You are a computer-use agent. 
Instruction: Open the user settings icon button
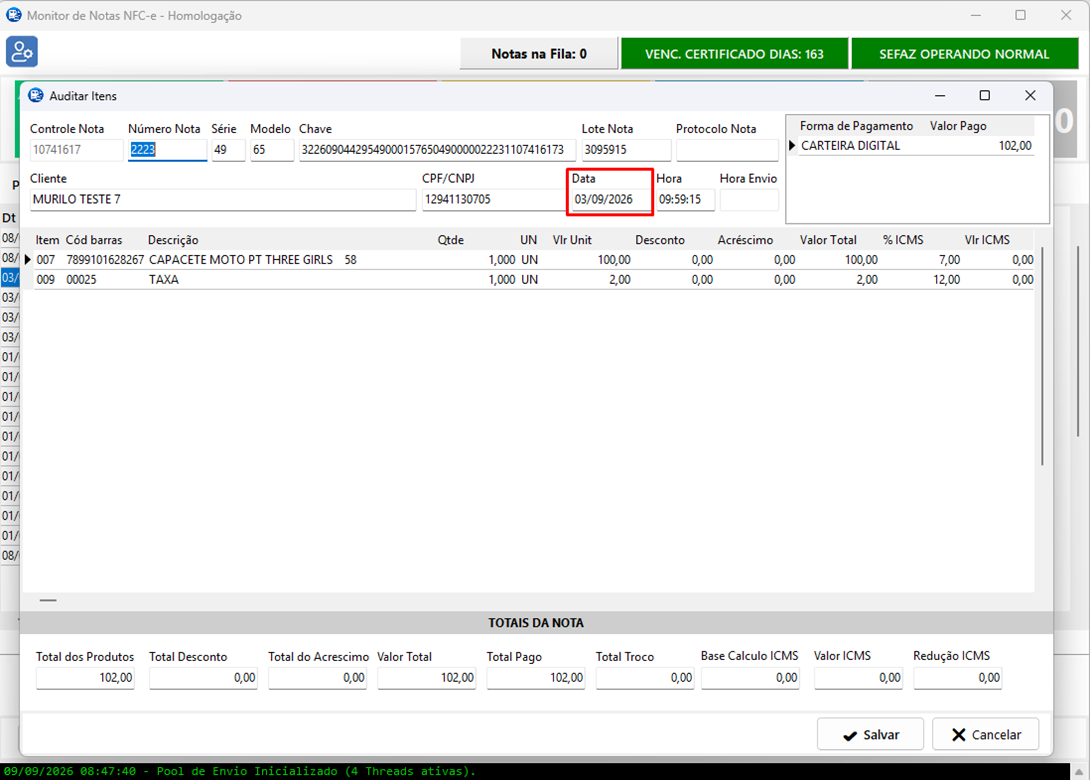[22, 52]
